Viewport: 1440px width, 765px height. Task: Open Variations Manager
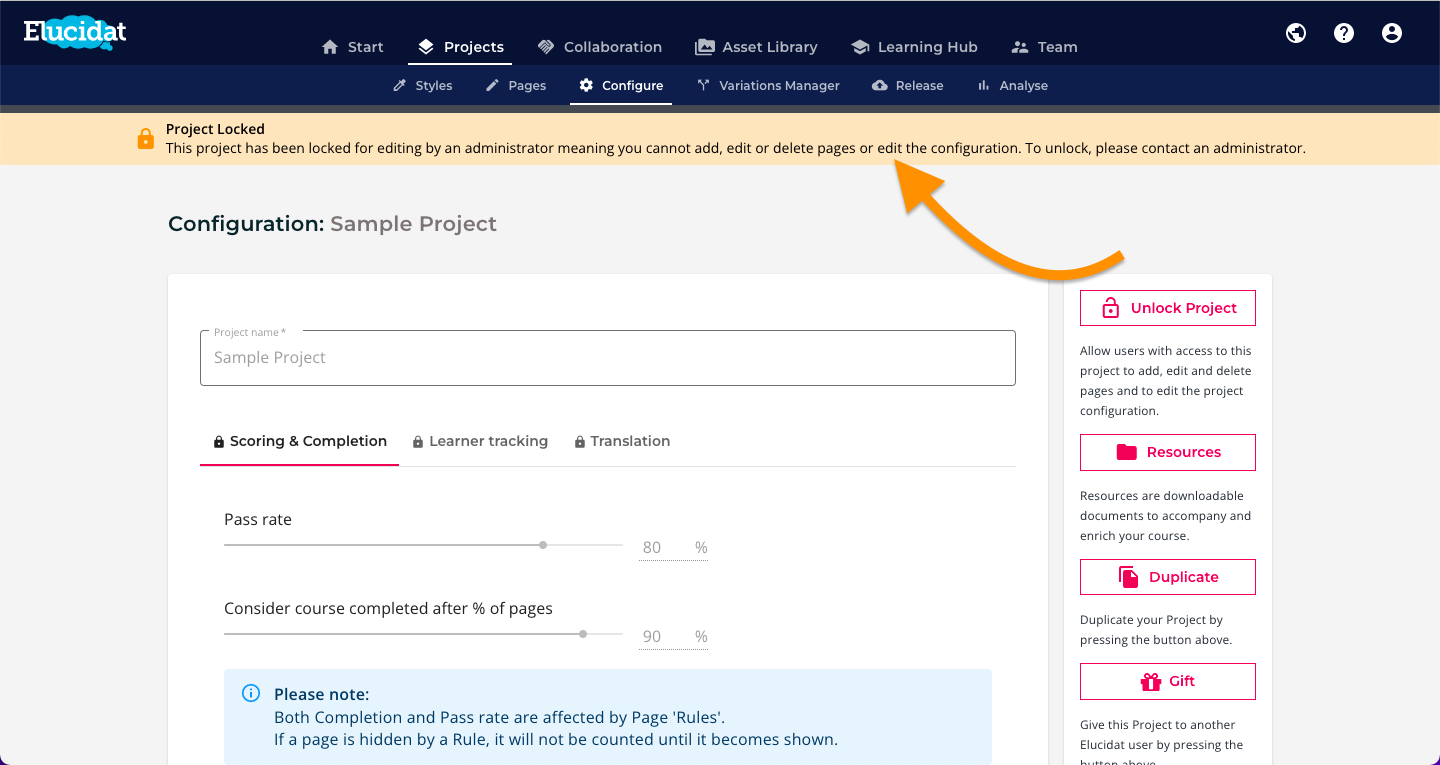(x=768, y=86)
